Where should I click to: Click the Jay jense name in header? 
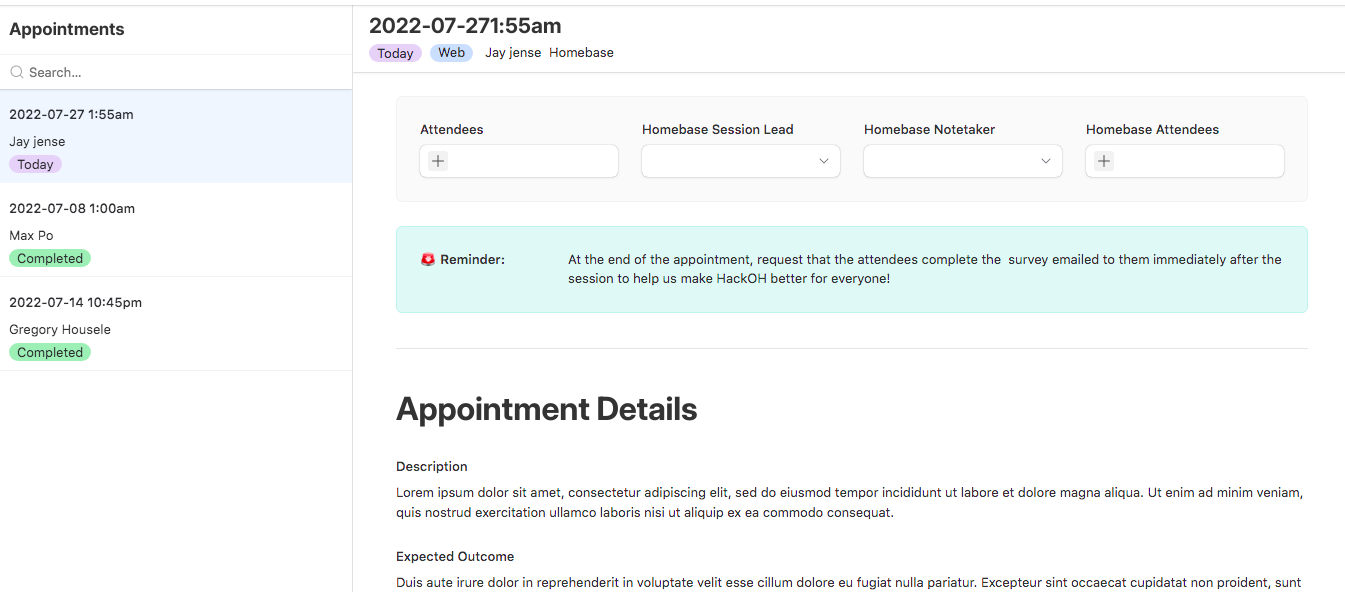[513, 53]
